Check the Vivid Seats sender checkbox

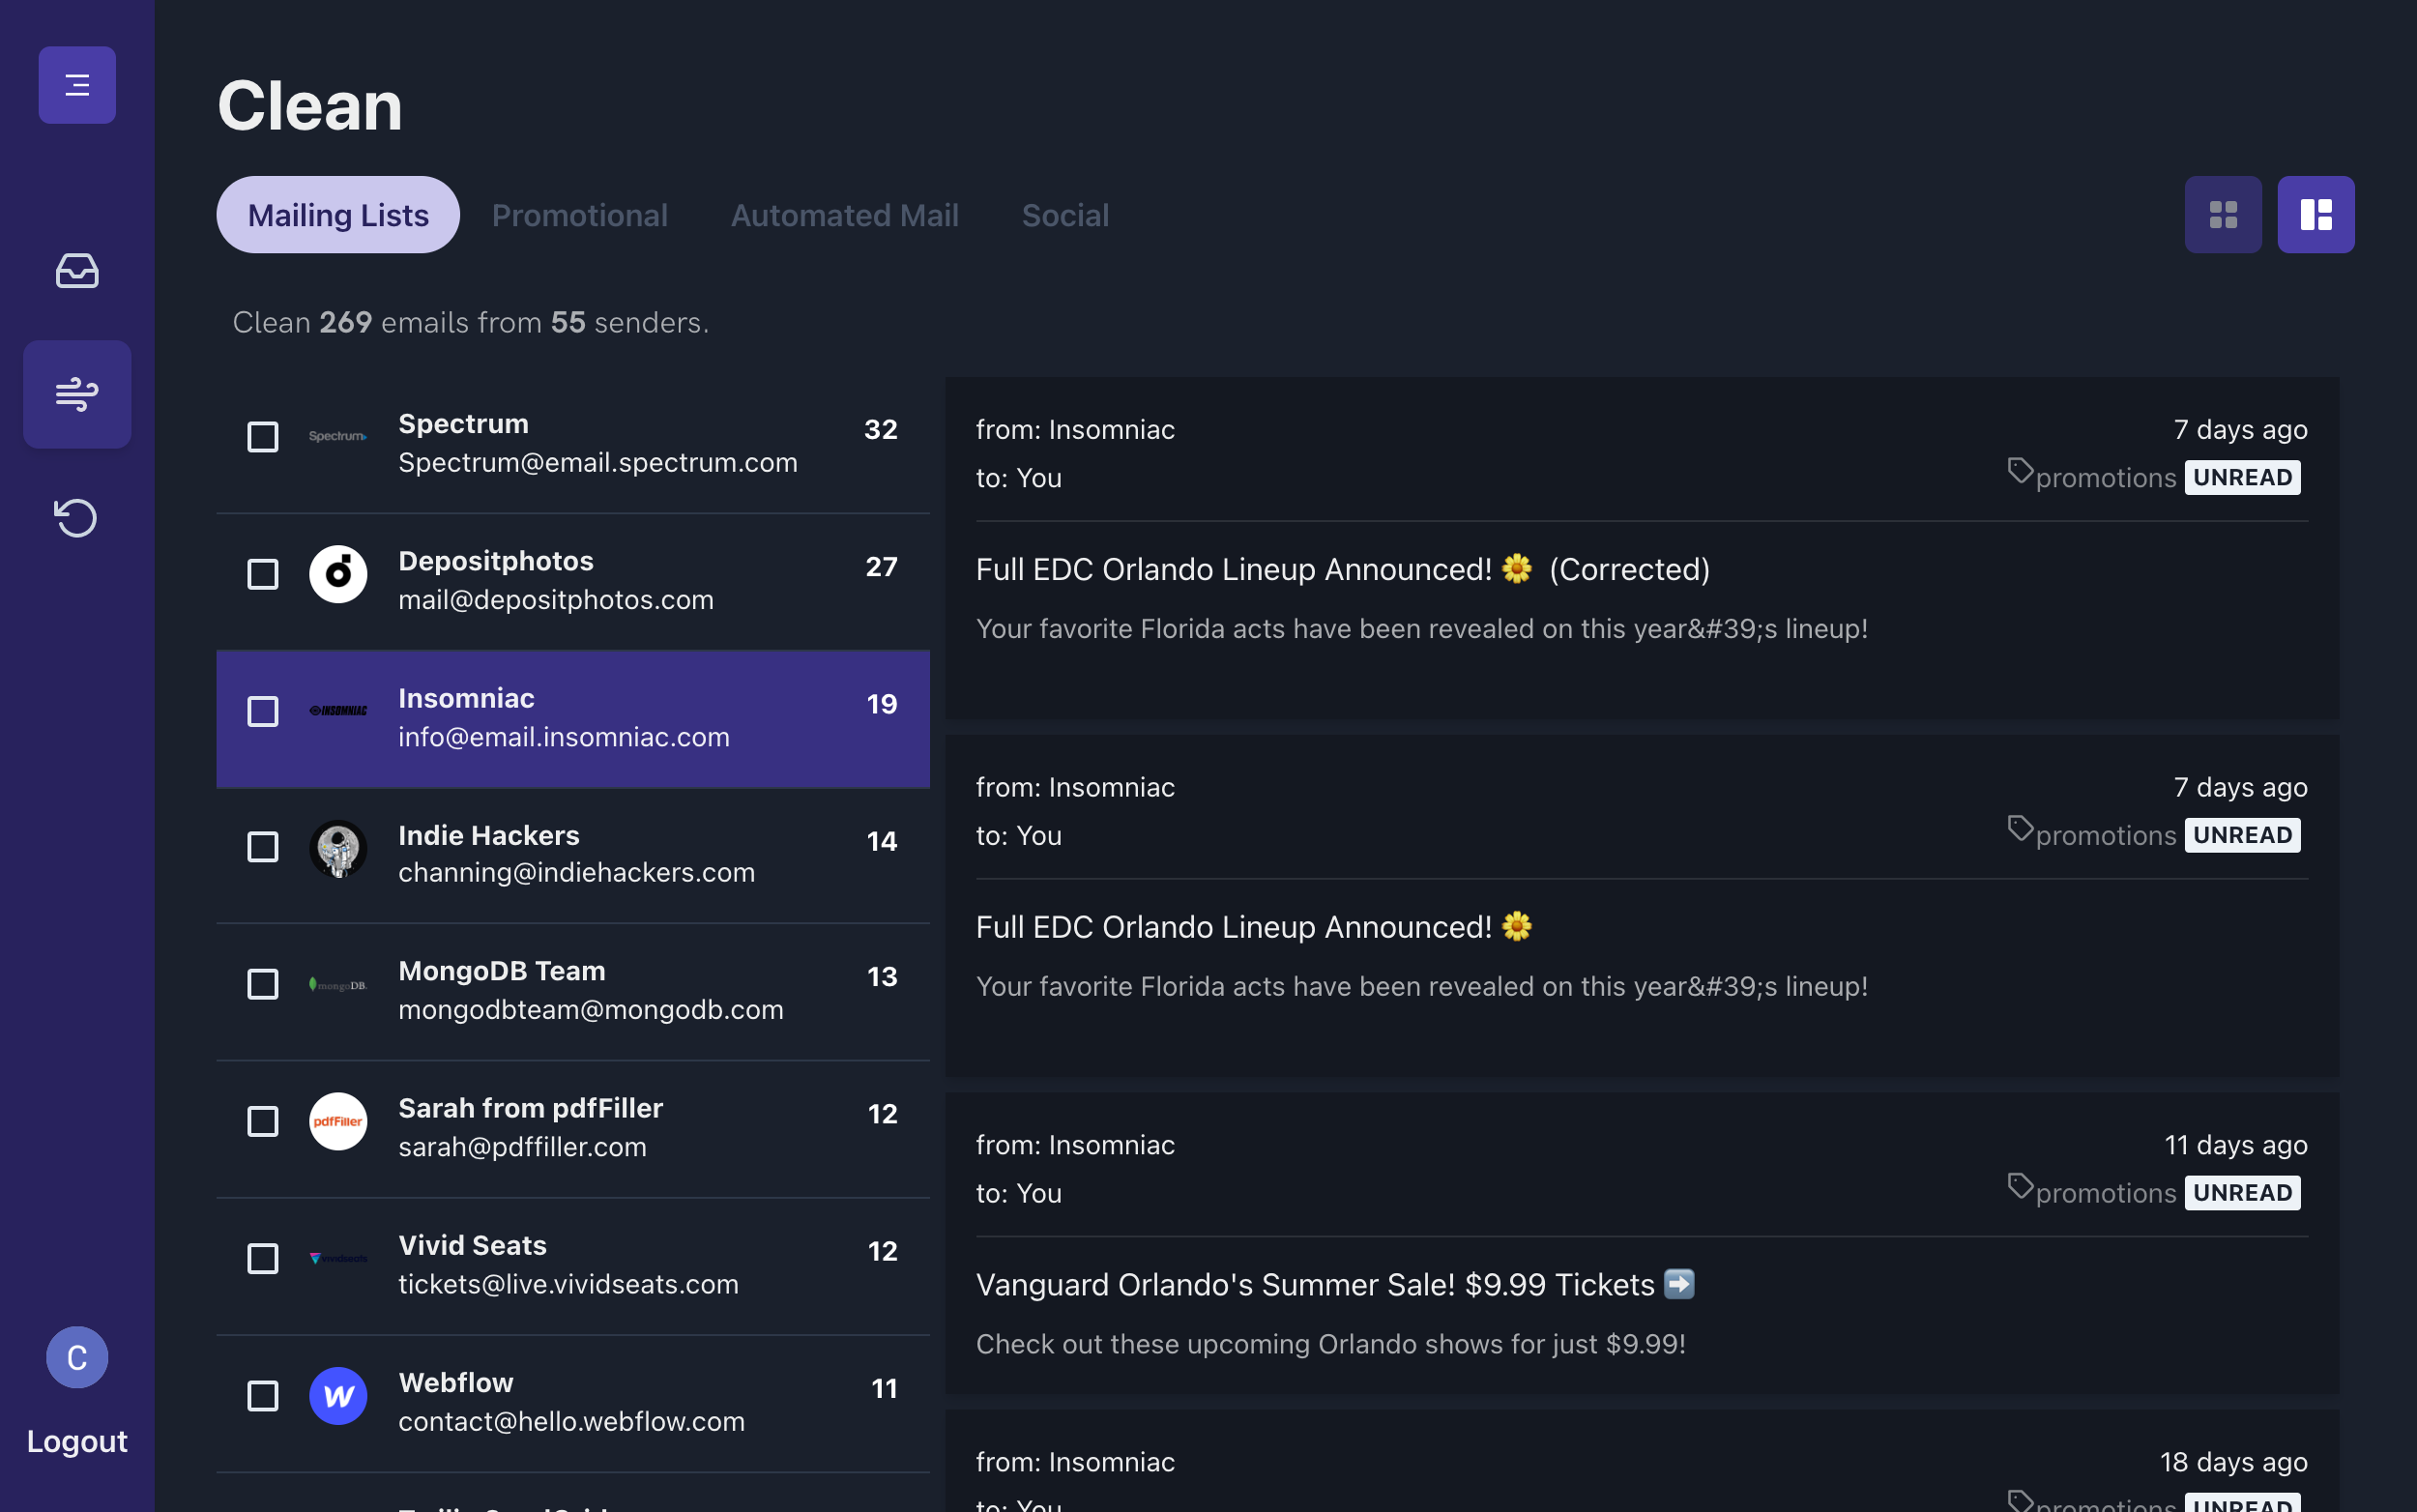click(263, 1258)
